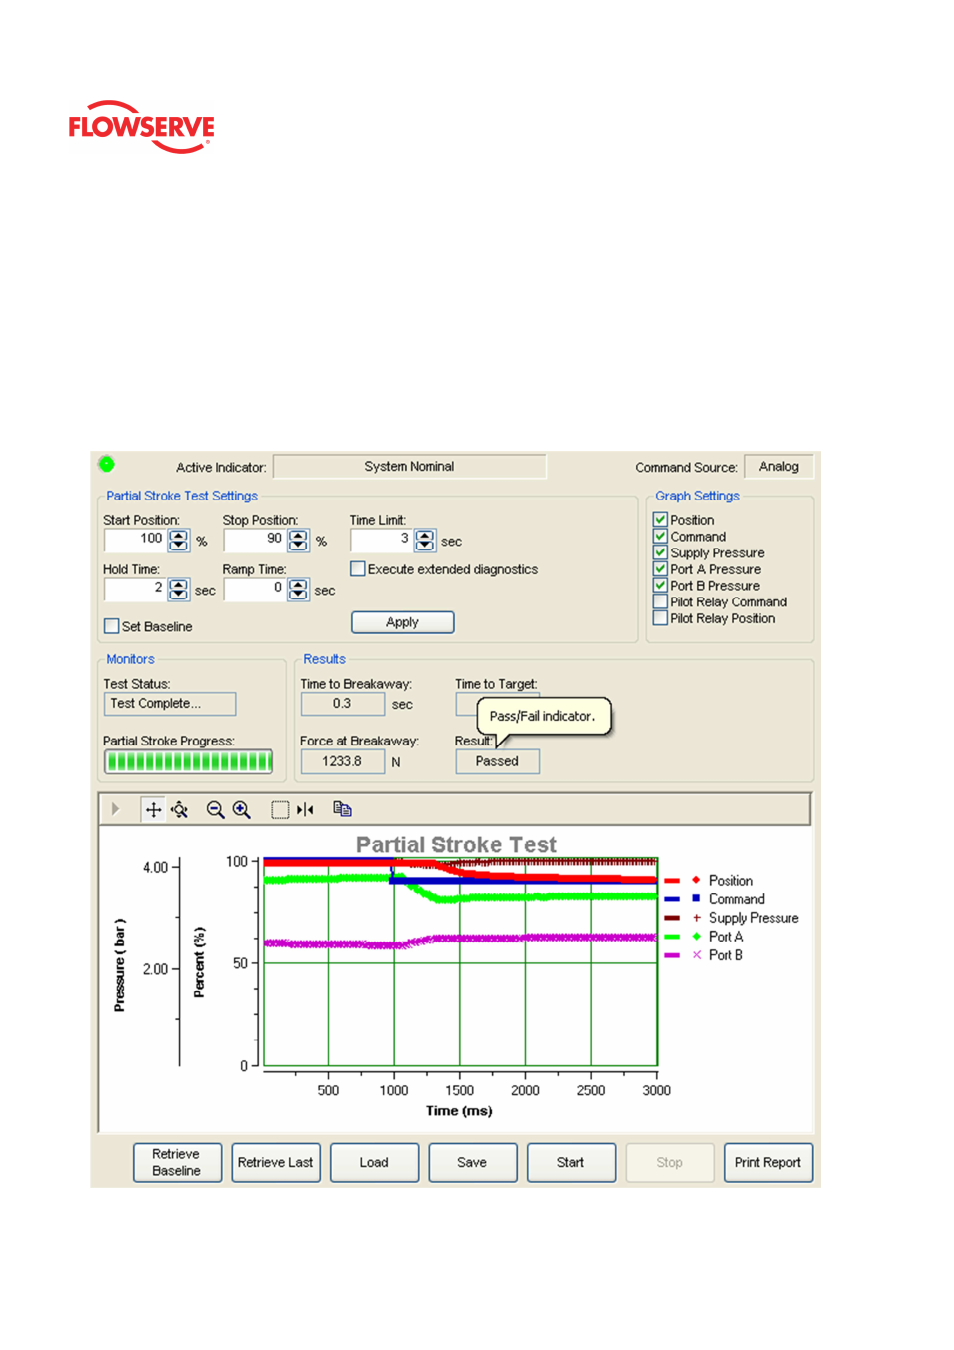Click the Result field showing Passed
The height and width of the screenshot is (1350, 954).
coord(498,762)
